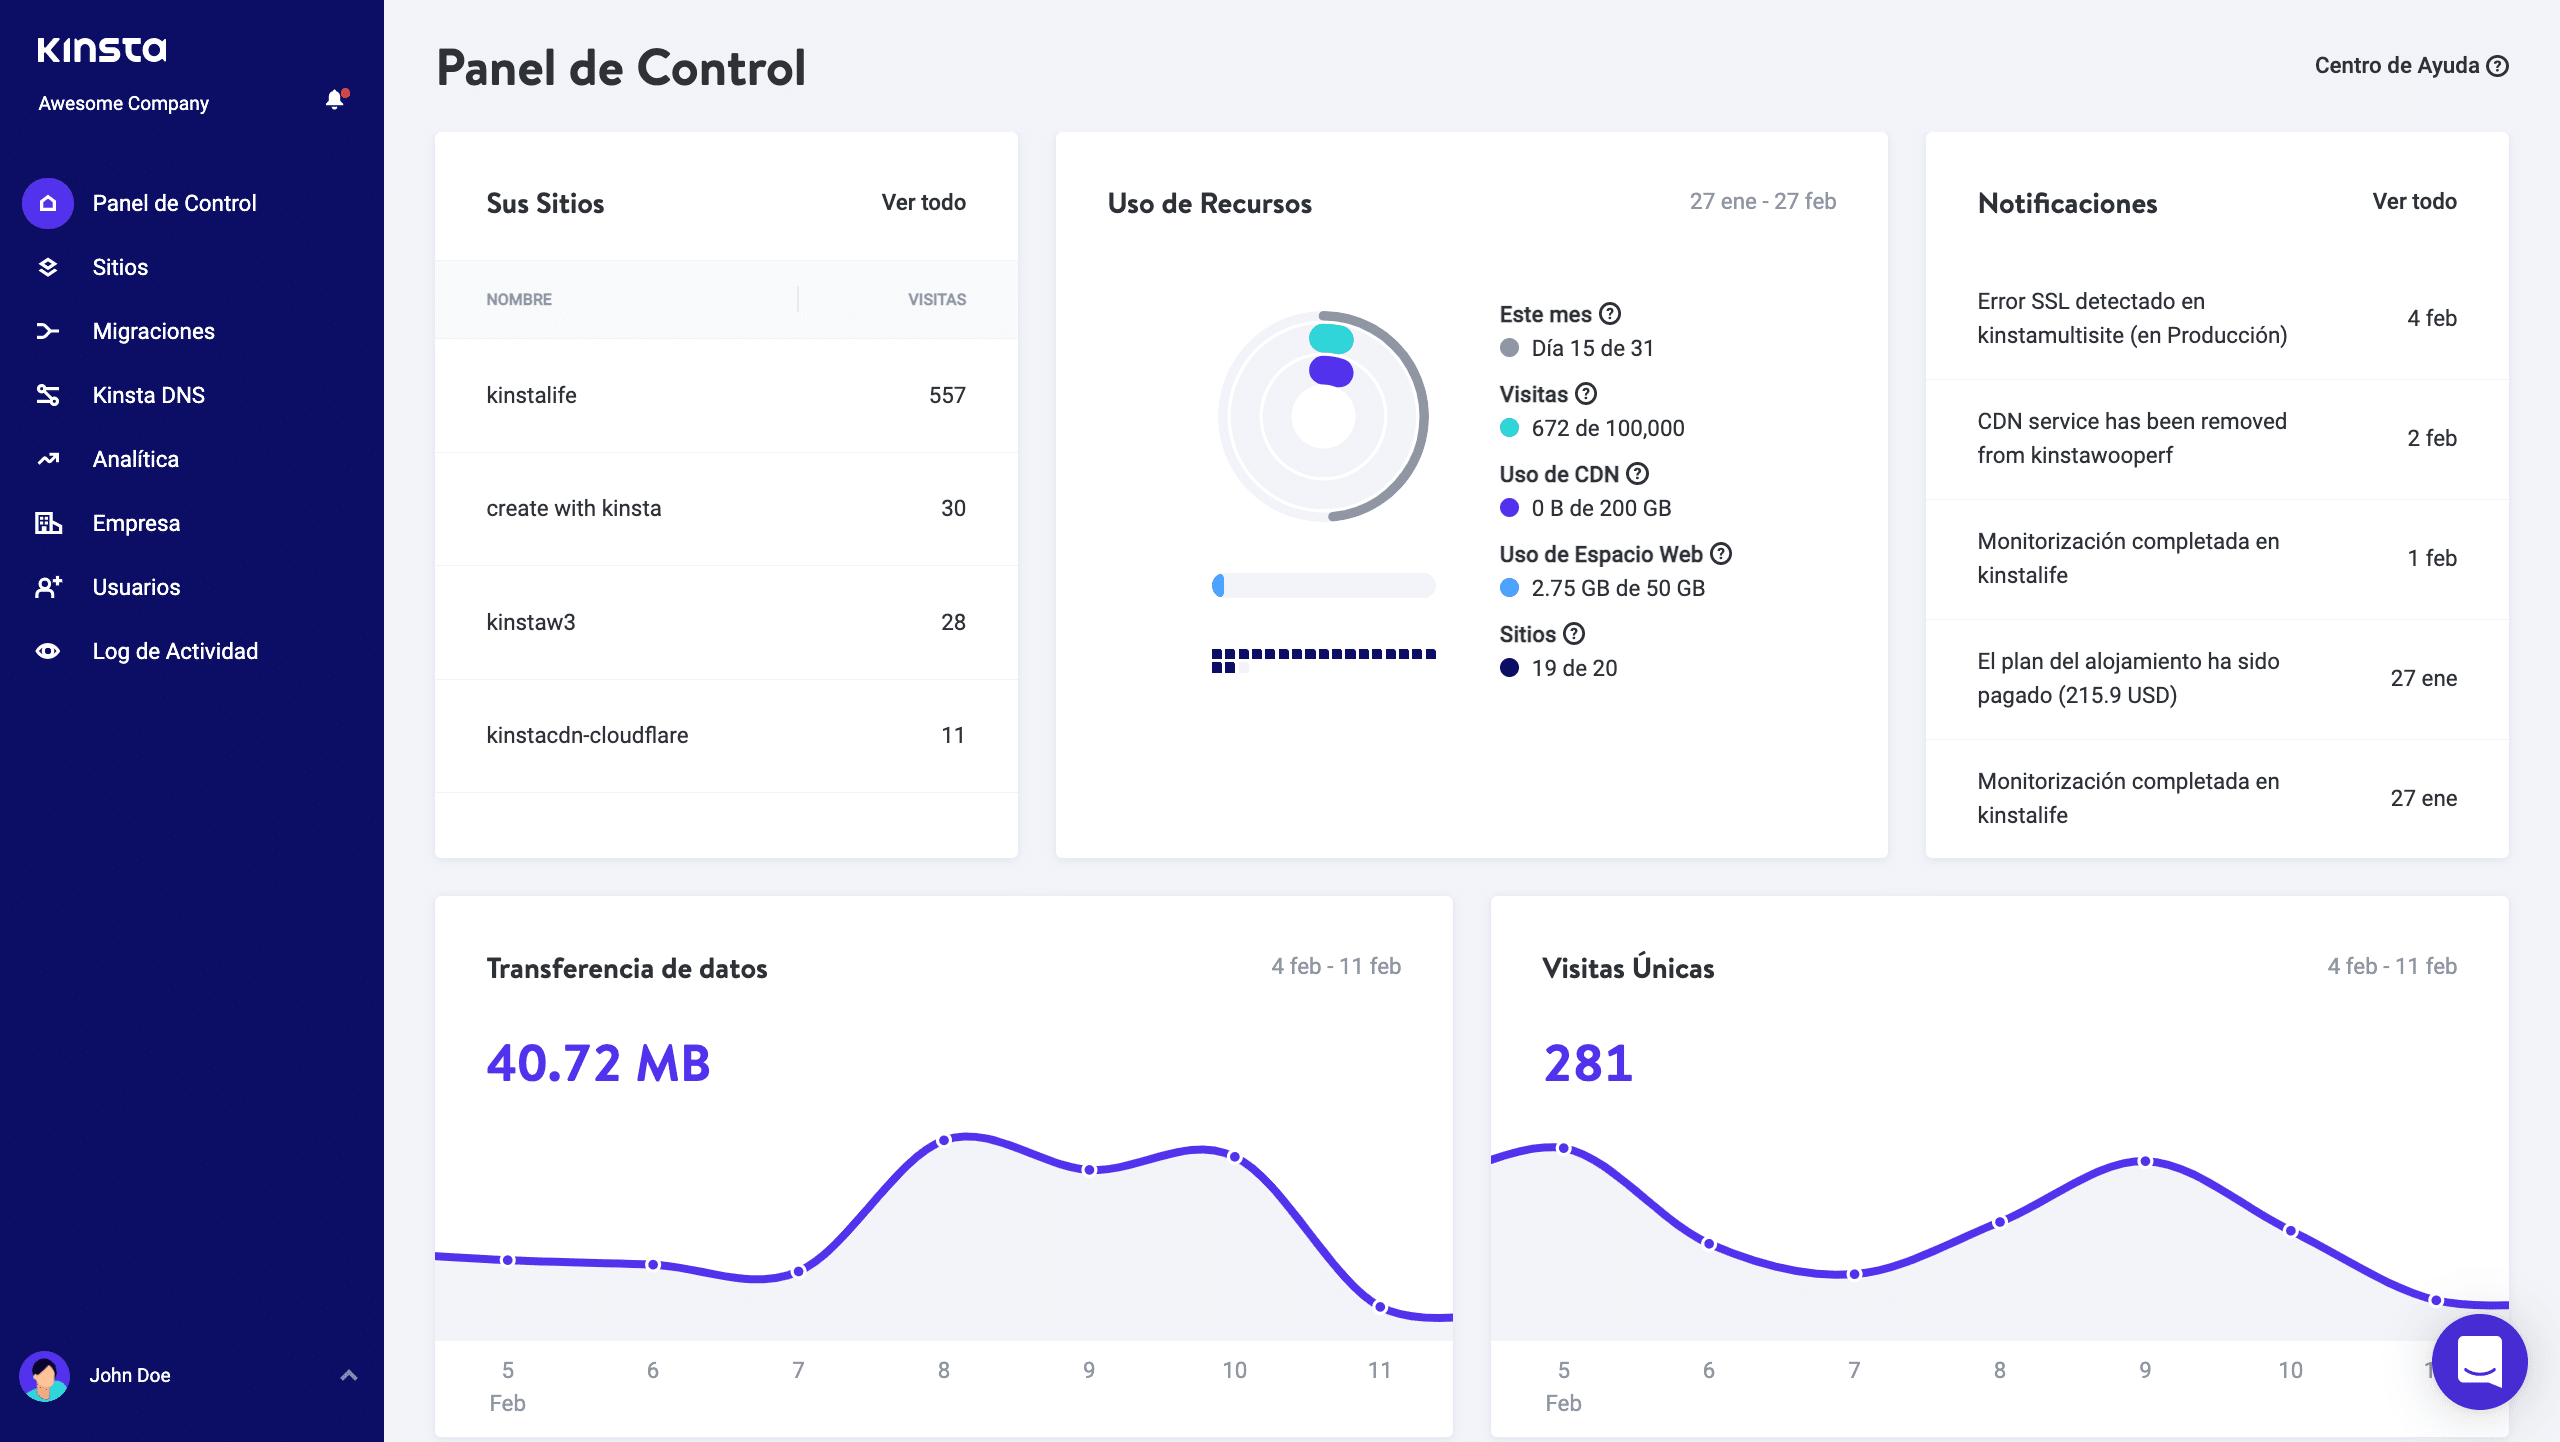
Task: Click the Migraciones arrow icon
Action: tap(48, 331)
